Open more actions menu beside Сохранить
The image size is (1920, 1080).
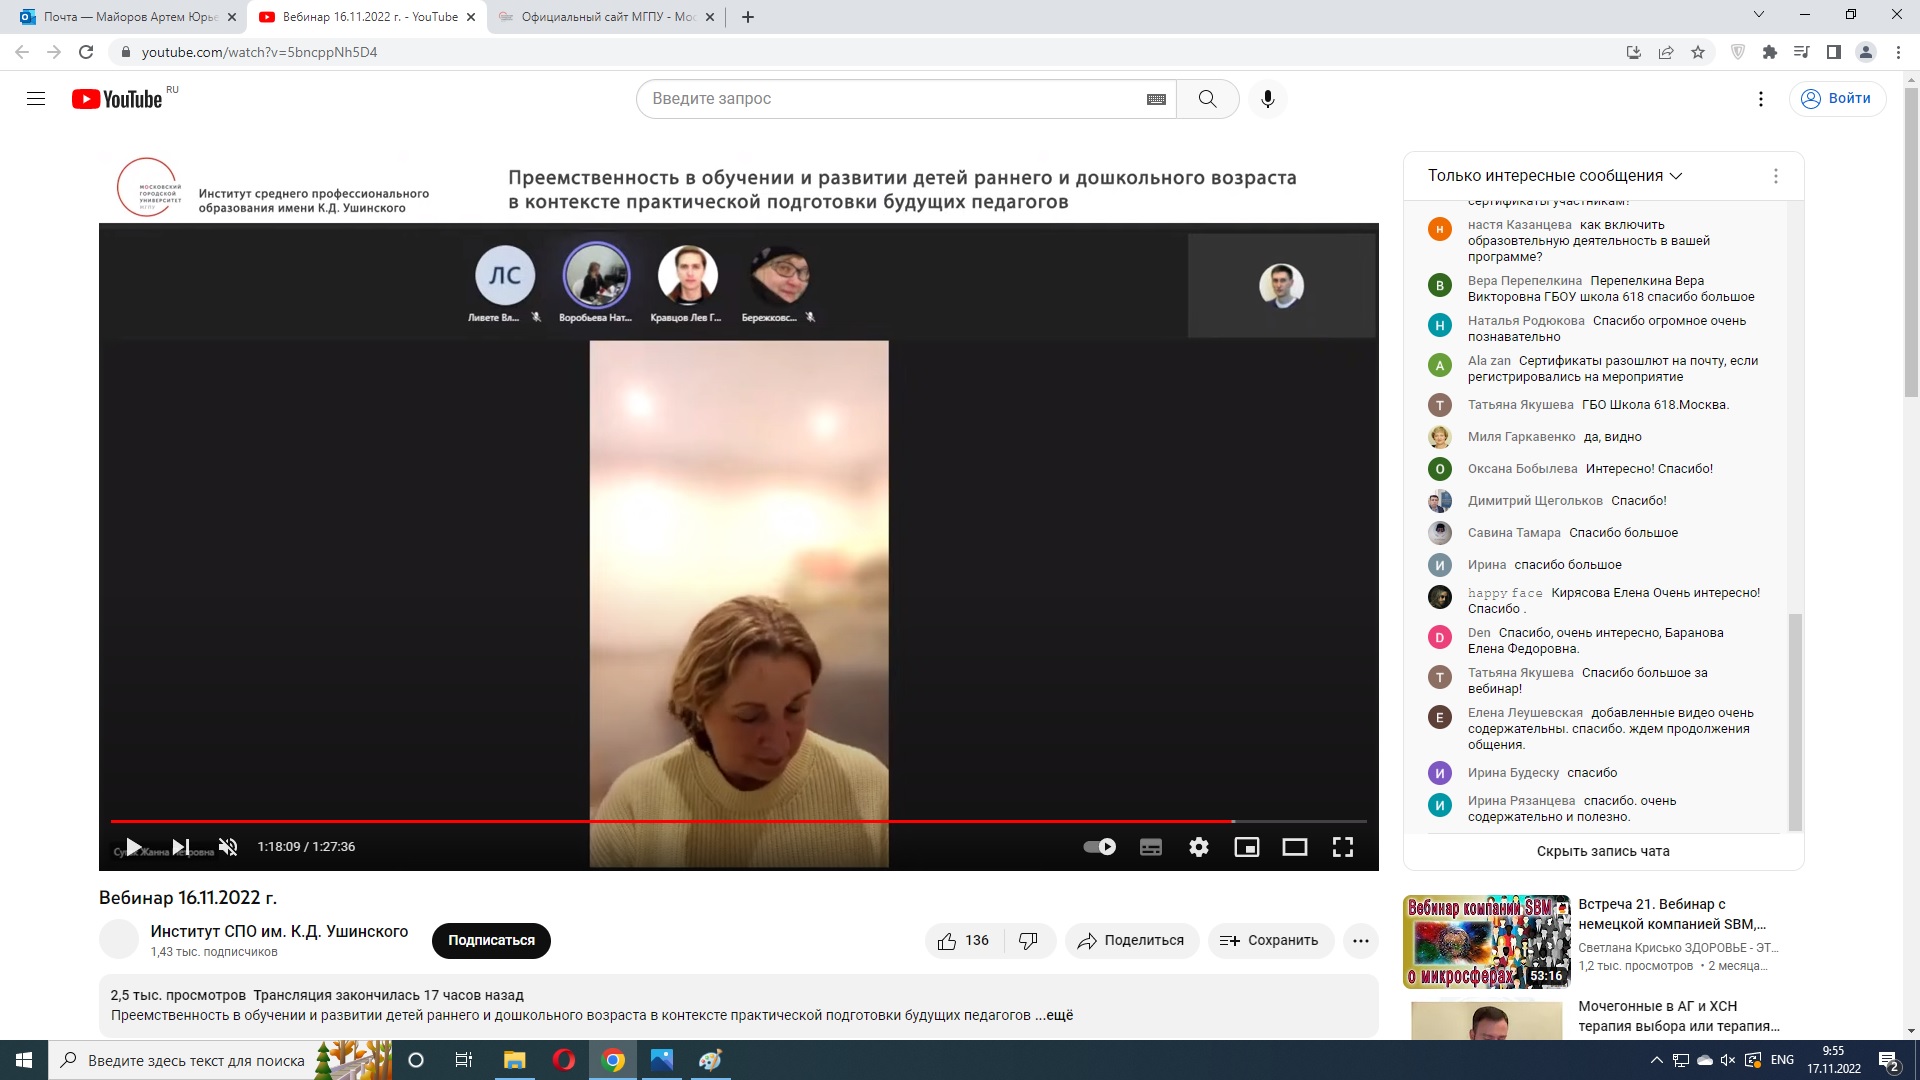tap(1360, 940)
